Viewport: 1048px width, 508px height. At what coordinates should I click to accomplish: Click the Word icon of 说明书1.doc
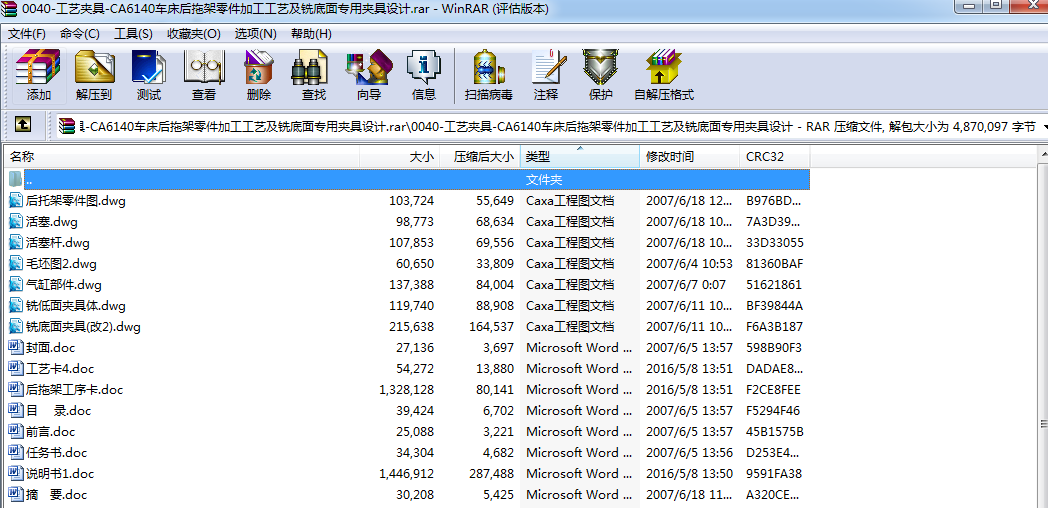pos(16,473)
